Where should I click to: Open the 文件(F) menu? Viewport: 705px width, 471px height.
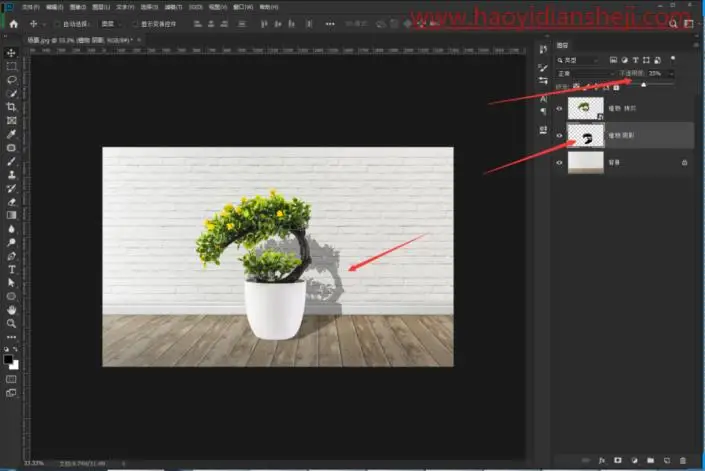[x=31, y=7]
